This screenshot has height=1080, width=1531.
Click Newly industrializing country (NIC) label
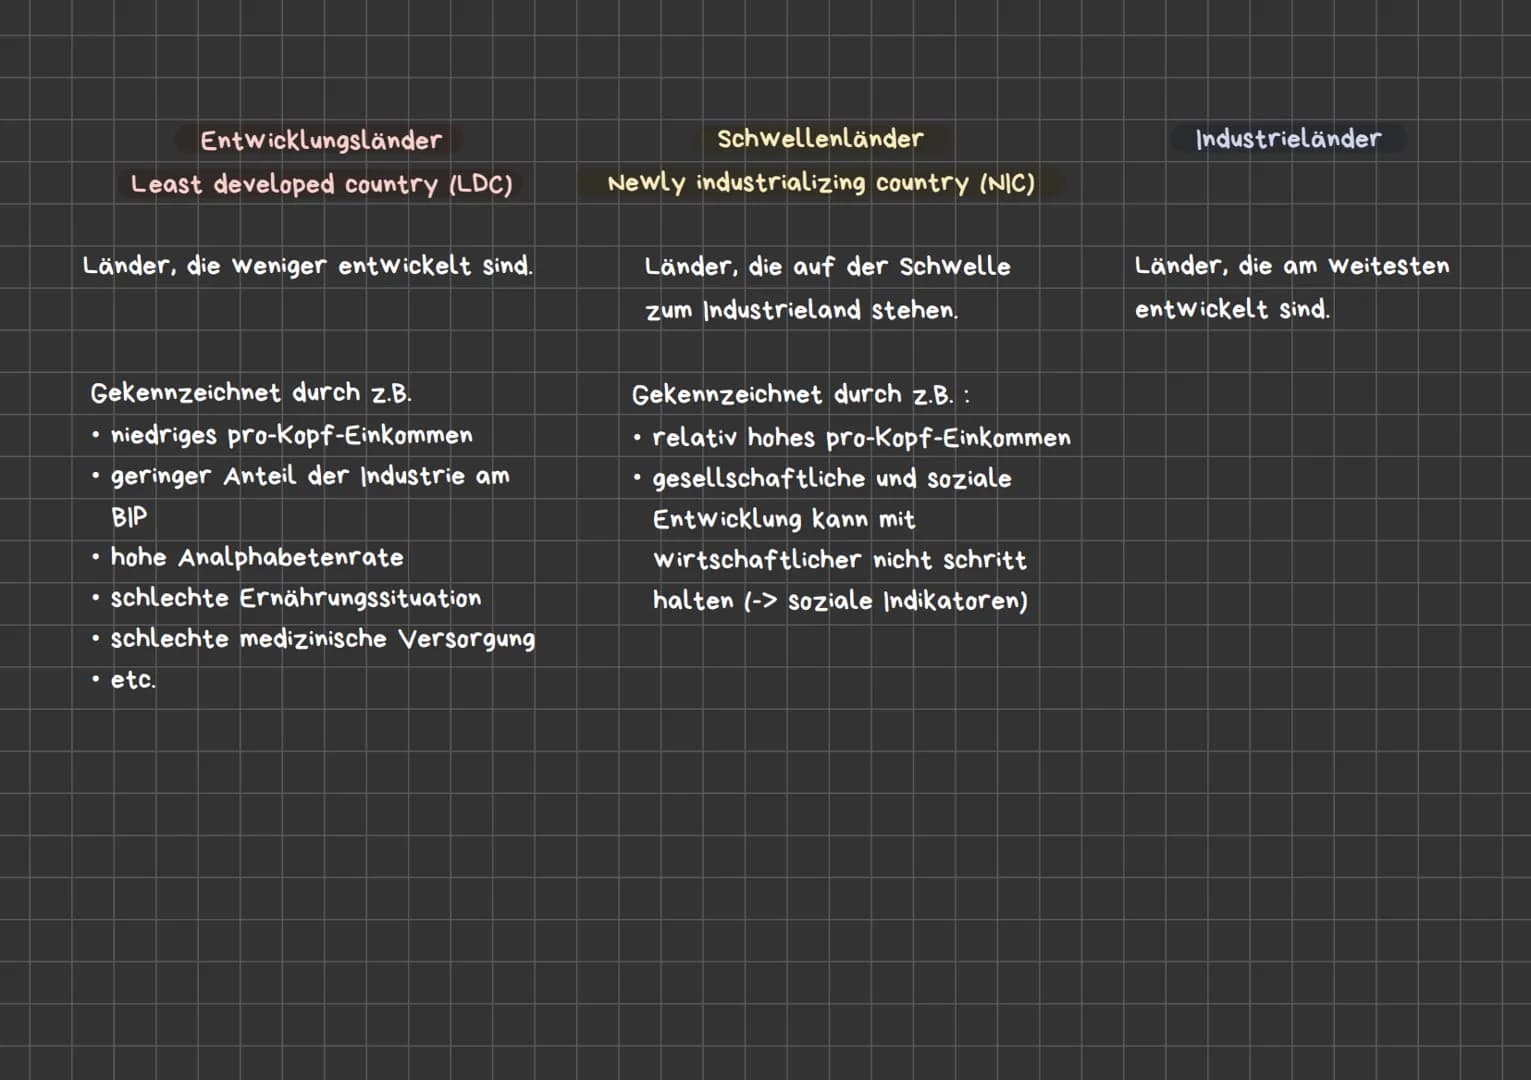point(821,183)
